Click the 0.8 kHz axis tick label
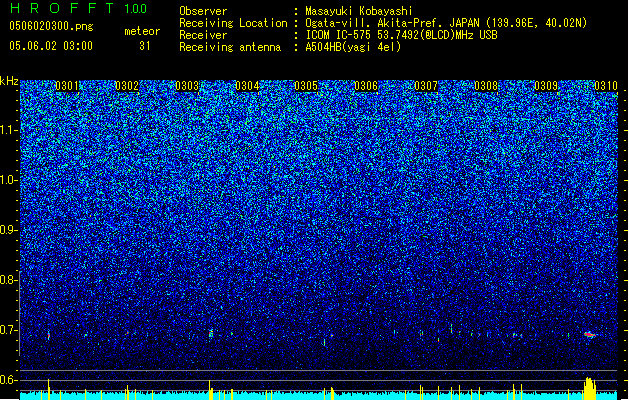This screenshot has height=400, width=629. coord(8,280)
